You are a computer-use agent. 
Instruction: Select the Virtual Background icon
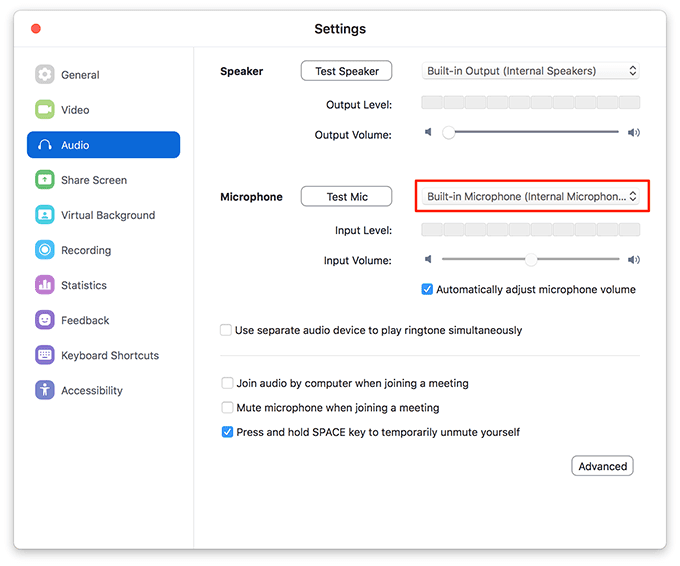[45, 215]
